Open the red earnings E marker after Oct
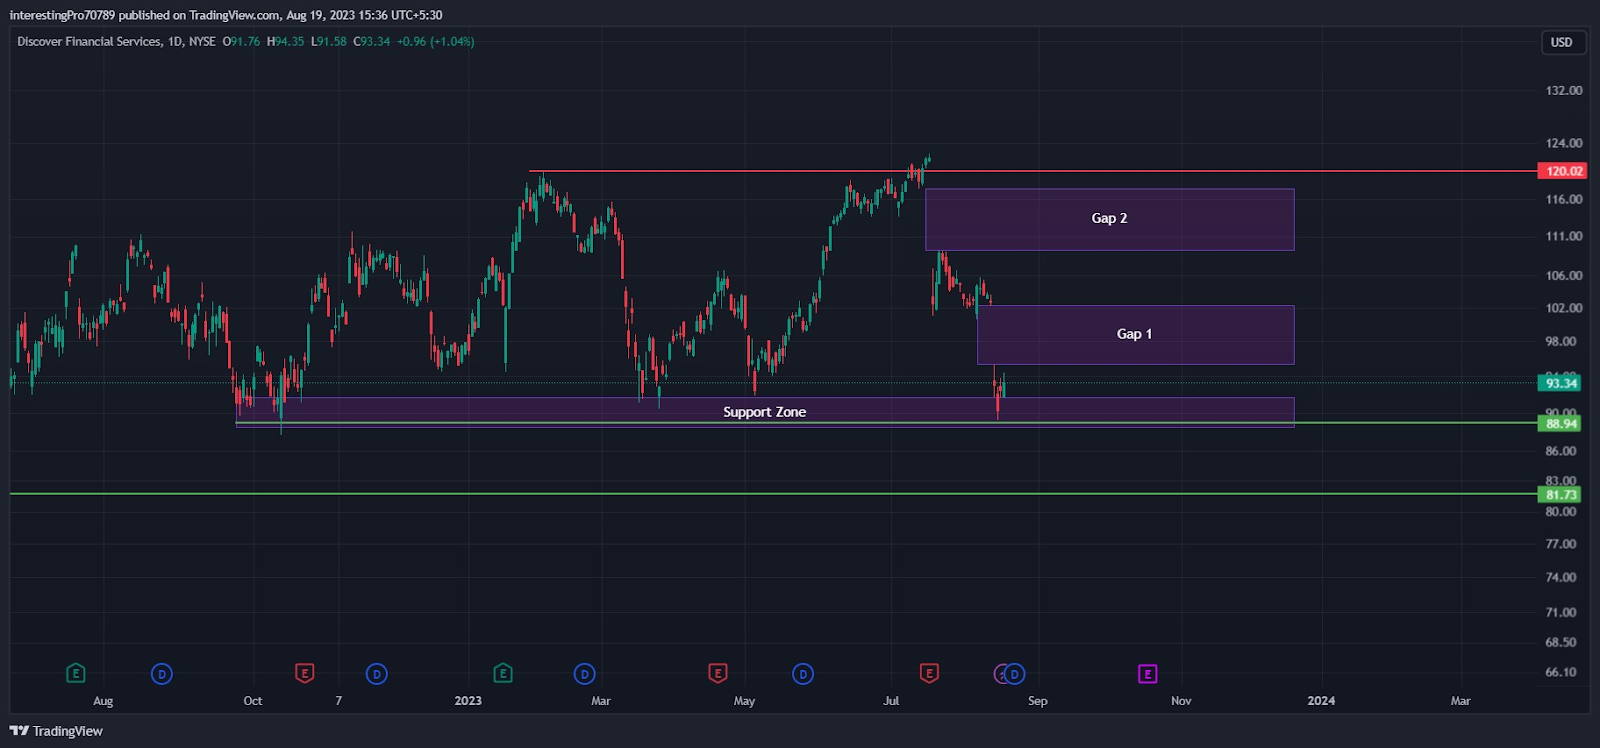 tap(305, 674)
